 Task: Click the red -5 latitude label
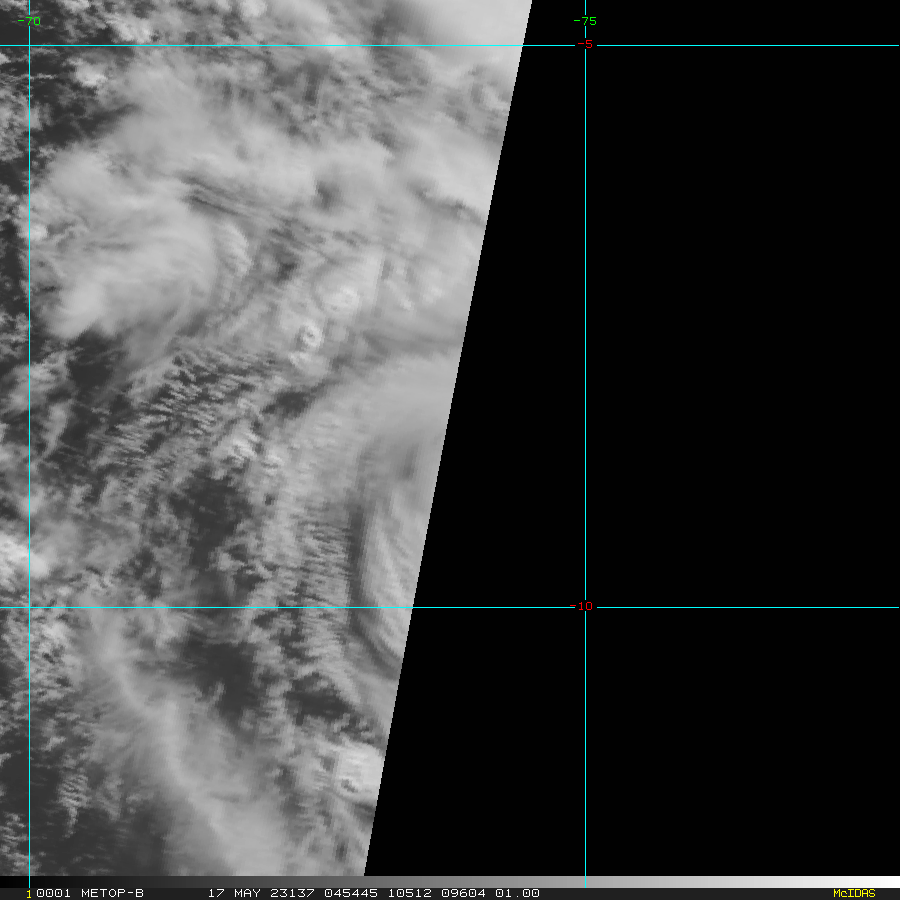pyautogui.click(x=585, y=44)
